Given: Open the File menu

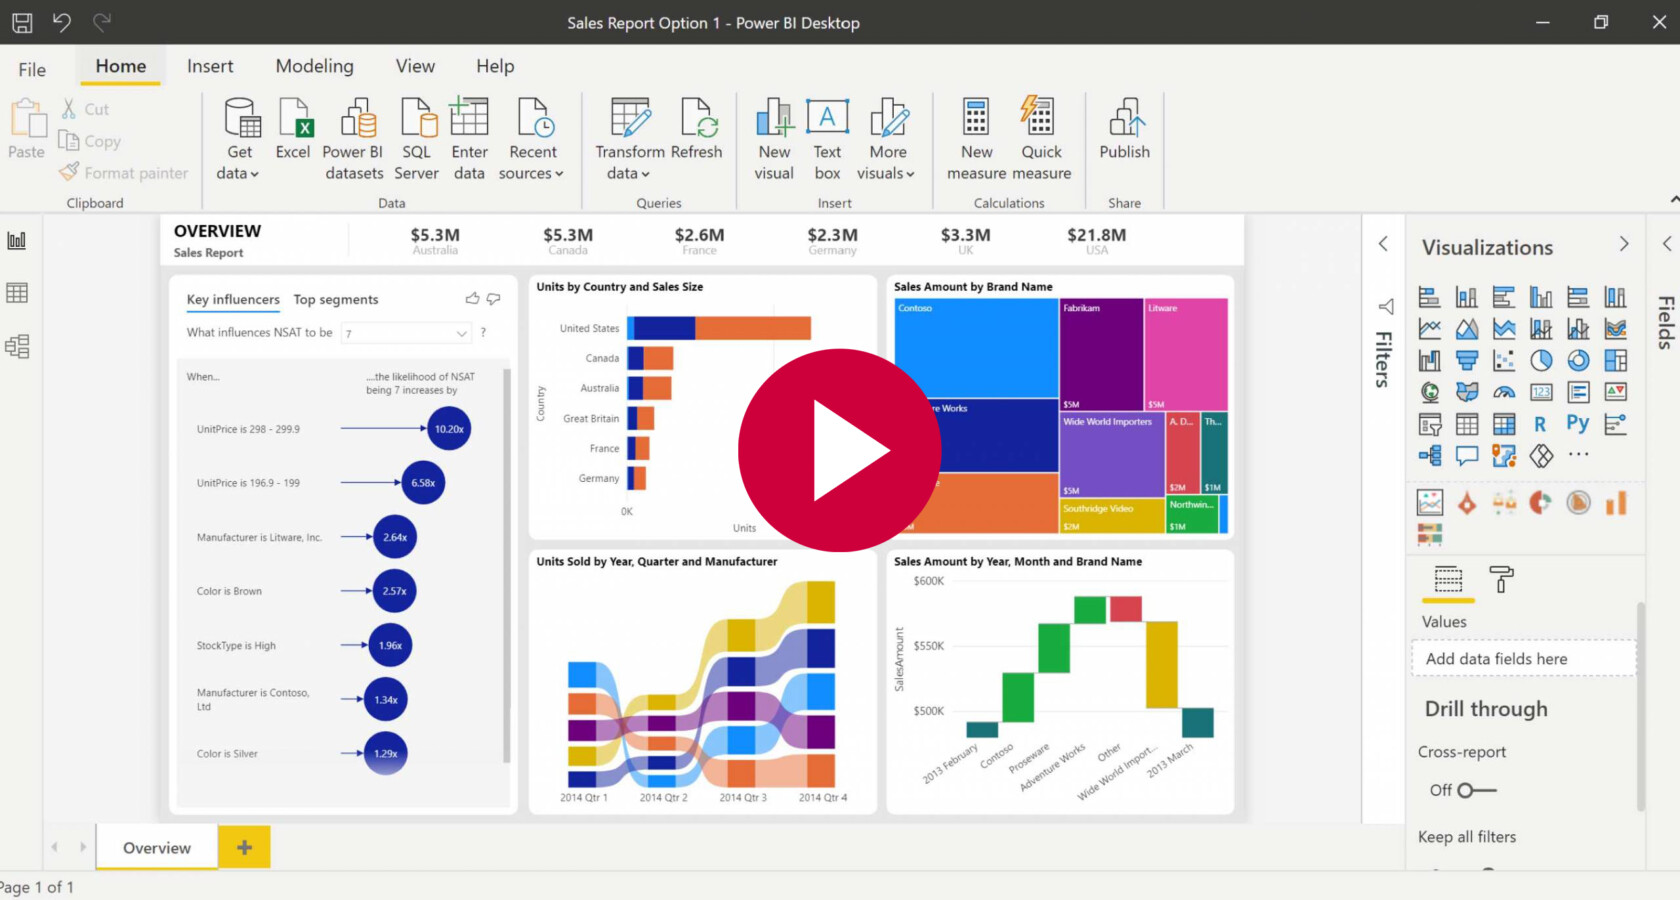Looking at the screenshot, I should tap(32, 69).
